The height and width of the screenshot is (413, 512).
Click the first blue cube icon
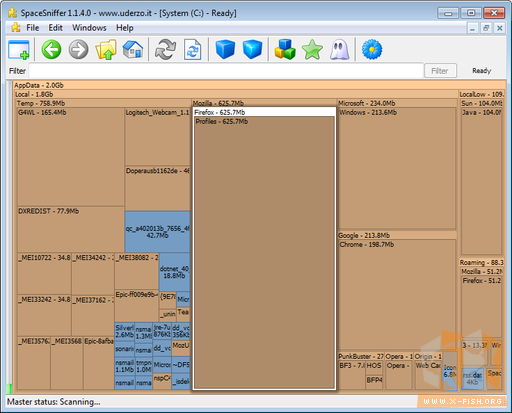[225, 50]
